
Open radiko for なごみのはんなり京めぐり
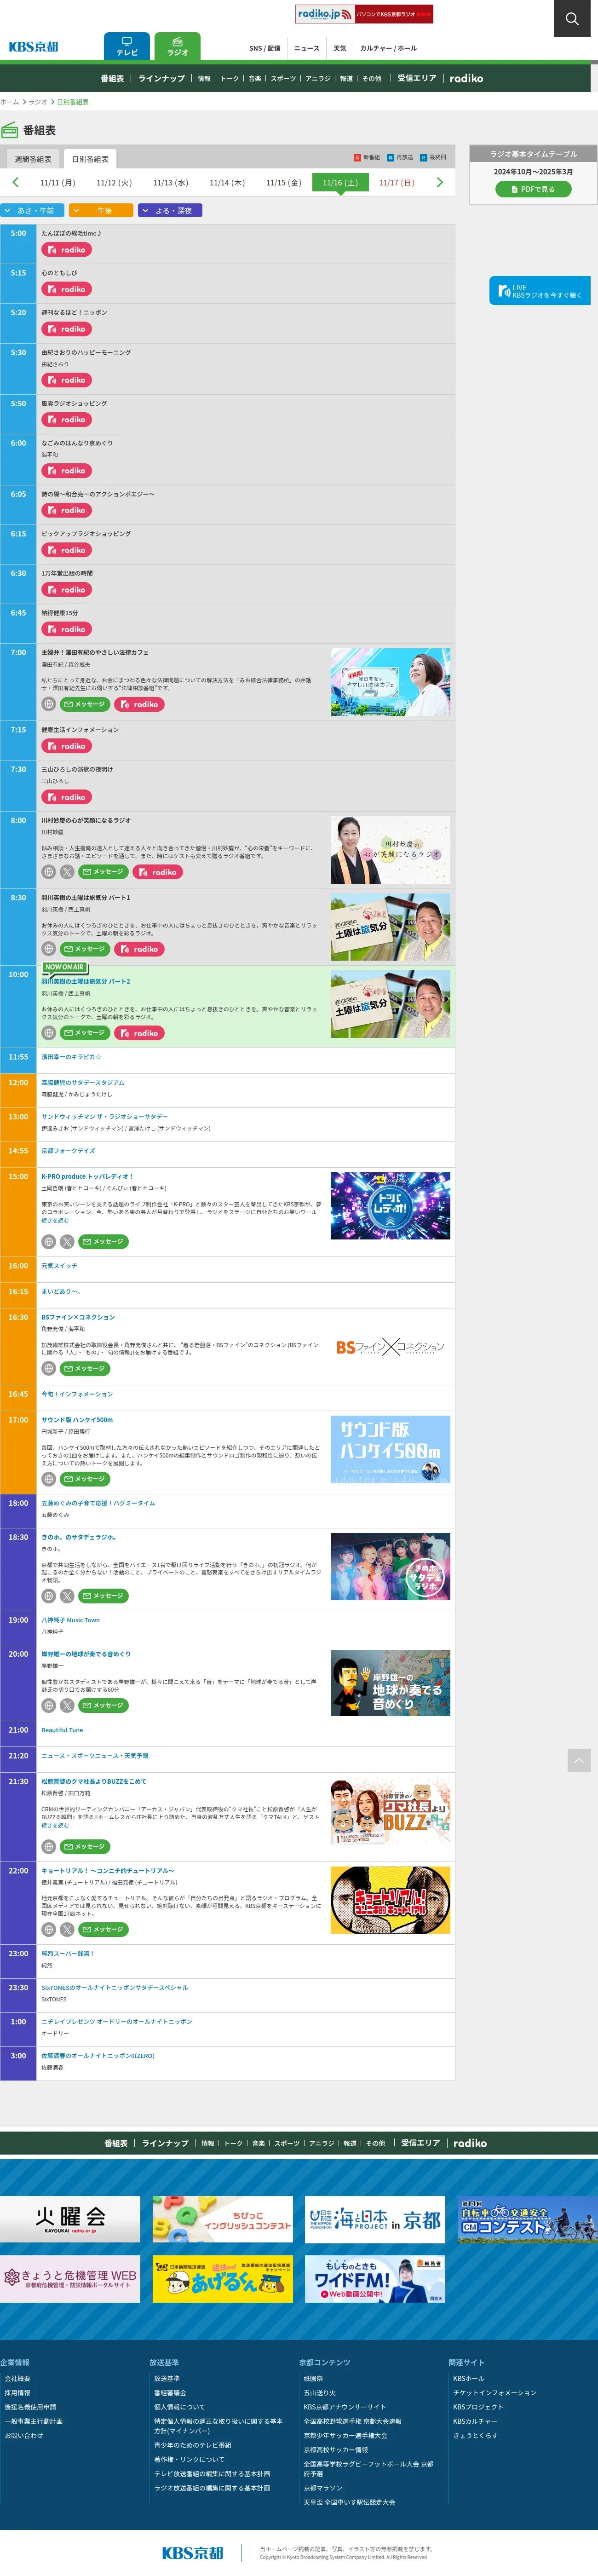[x=67, y=470]
